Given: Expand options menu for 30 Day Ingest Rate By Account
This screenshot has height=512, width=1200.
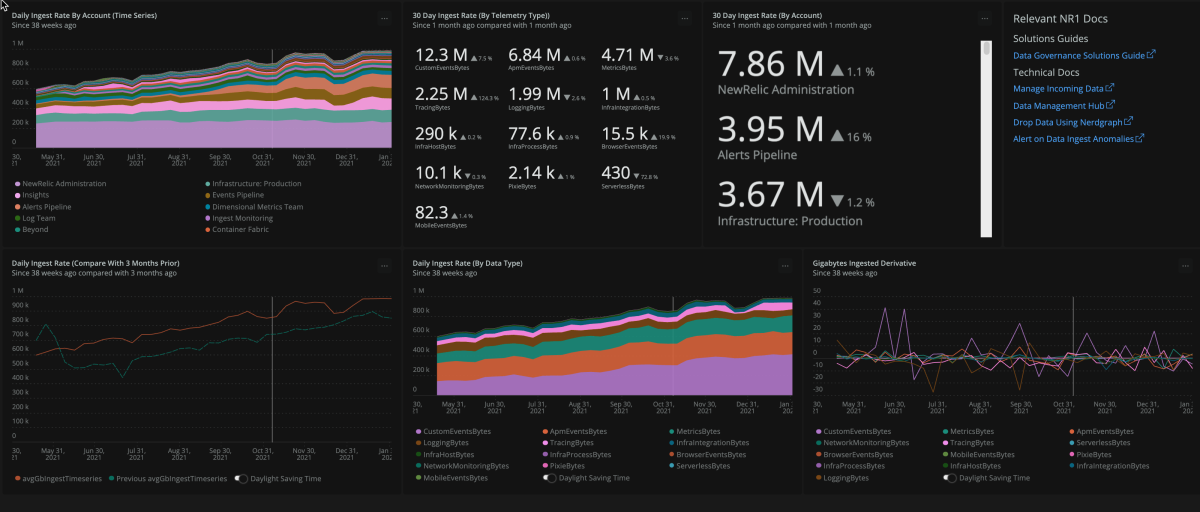Looking at the screenshot, I should [984, 18].
